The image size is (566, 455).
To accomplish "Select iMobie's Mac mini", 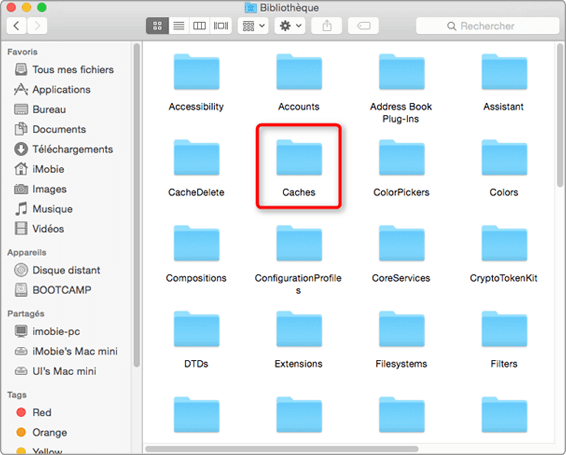I will click(x=66, y=351).
